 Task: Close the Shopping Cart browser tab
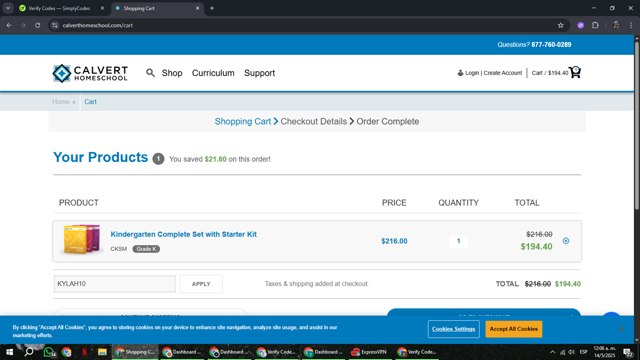point(198,8)
